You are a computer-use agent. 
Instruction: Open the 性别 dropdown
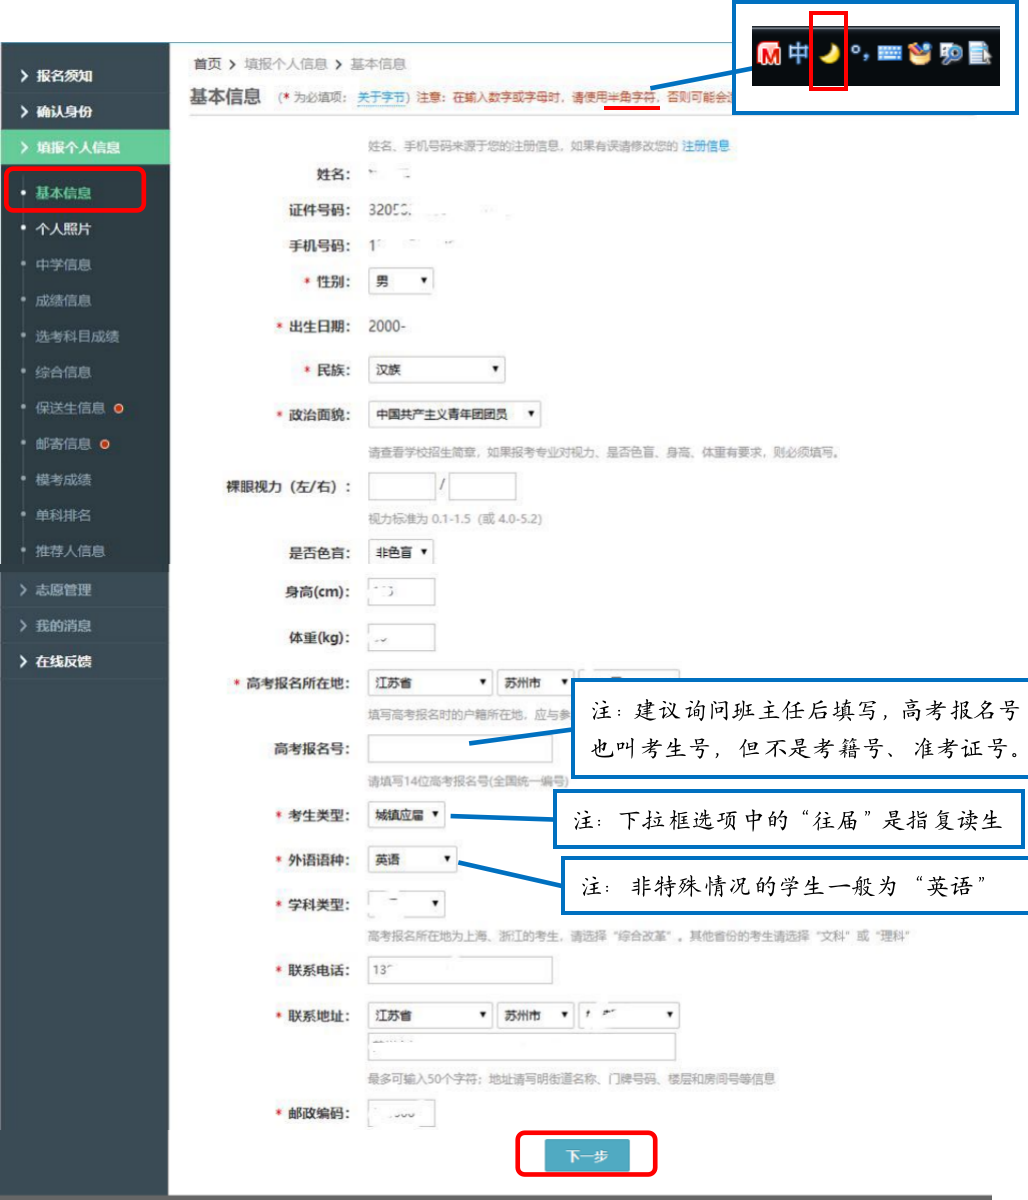pyautogui.click(x=400, y=280)
